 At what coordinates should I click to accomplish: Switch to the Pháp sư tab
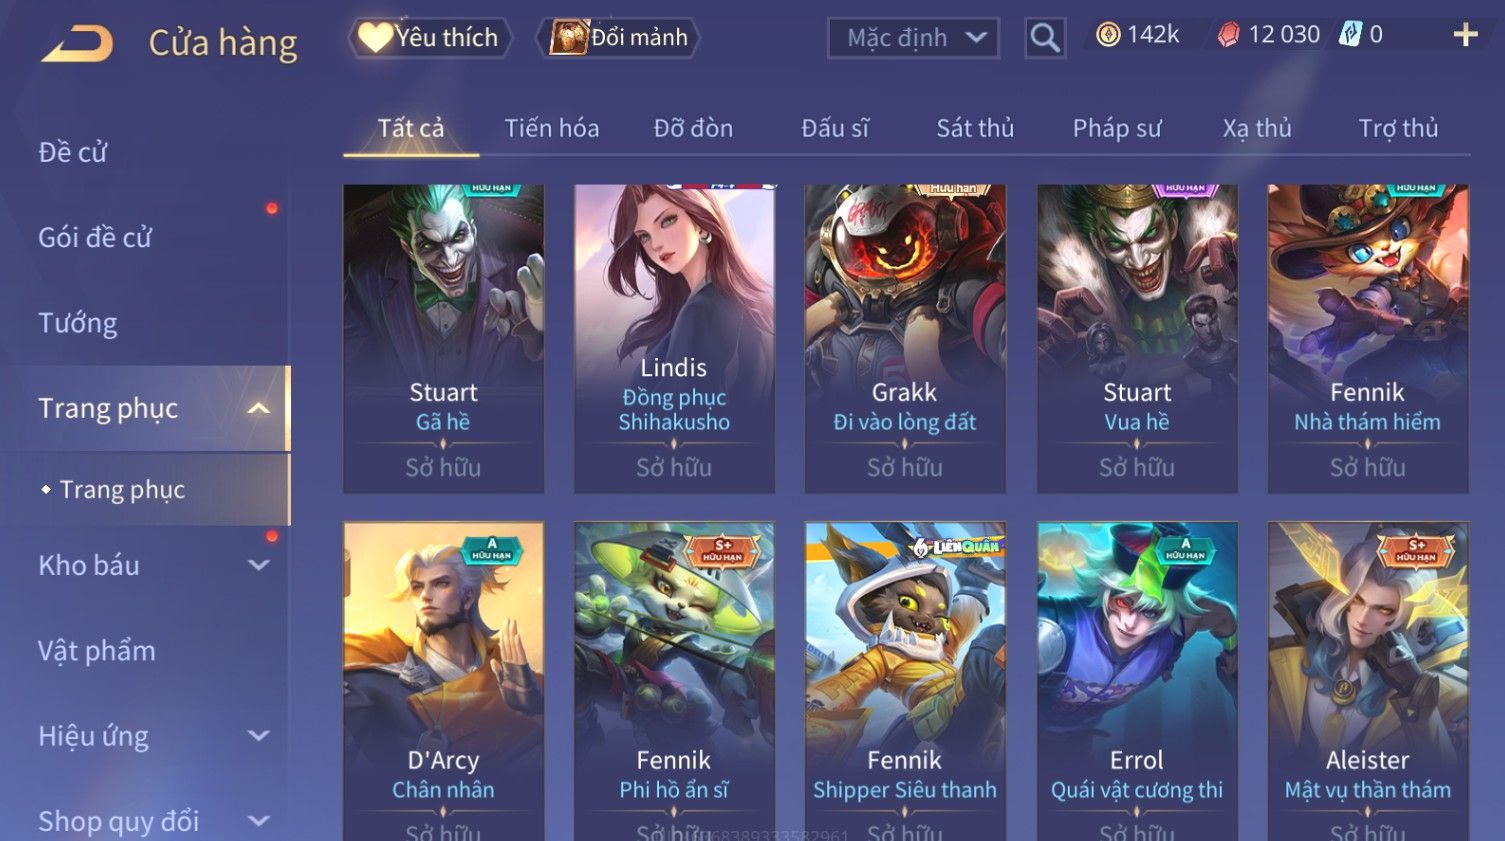point(1117,128)
